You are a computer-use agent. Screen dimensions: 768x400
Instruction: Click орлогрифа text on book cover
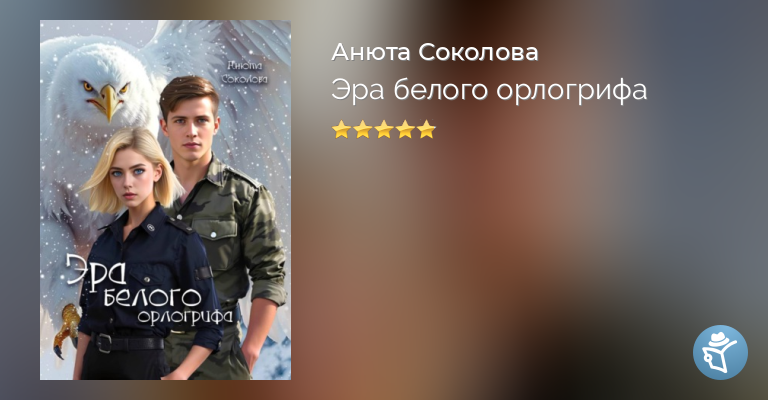click(x=185, y=317)
